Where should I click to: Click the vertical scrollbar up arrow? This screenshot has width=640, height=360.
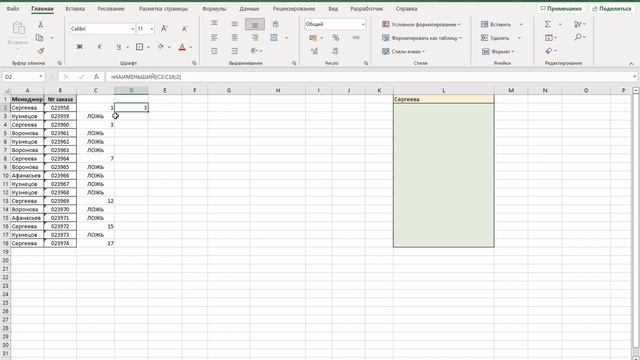click(636, 90)
